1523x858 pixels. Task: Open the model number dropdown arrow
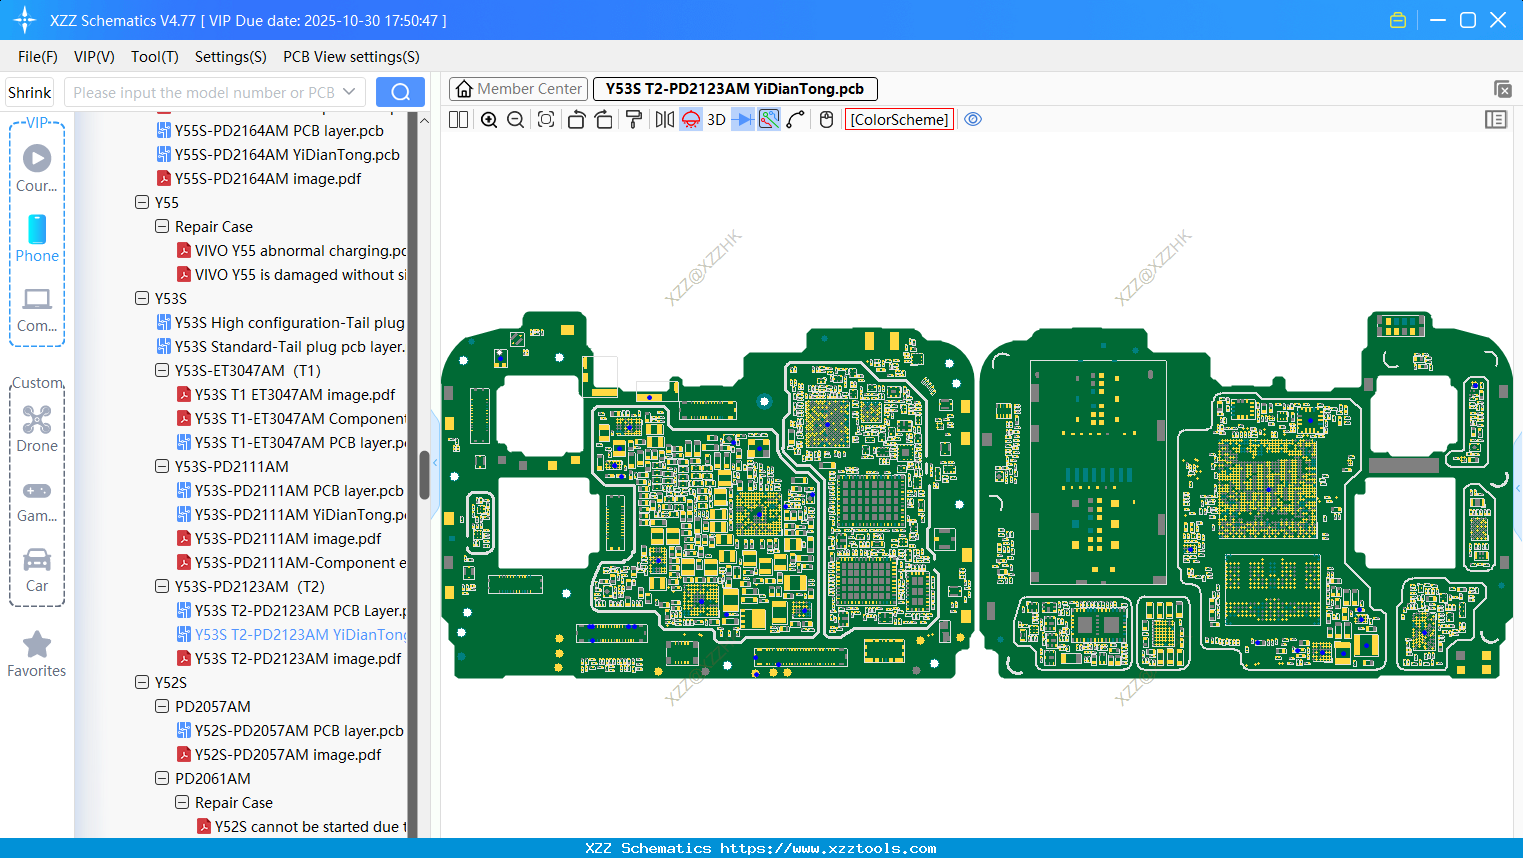click(349, 92)
